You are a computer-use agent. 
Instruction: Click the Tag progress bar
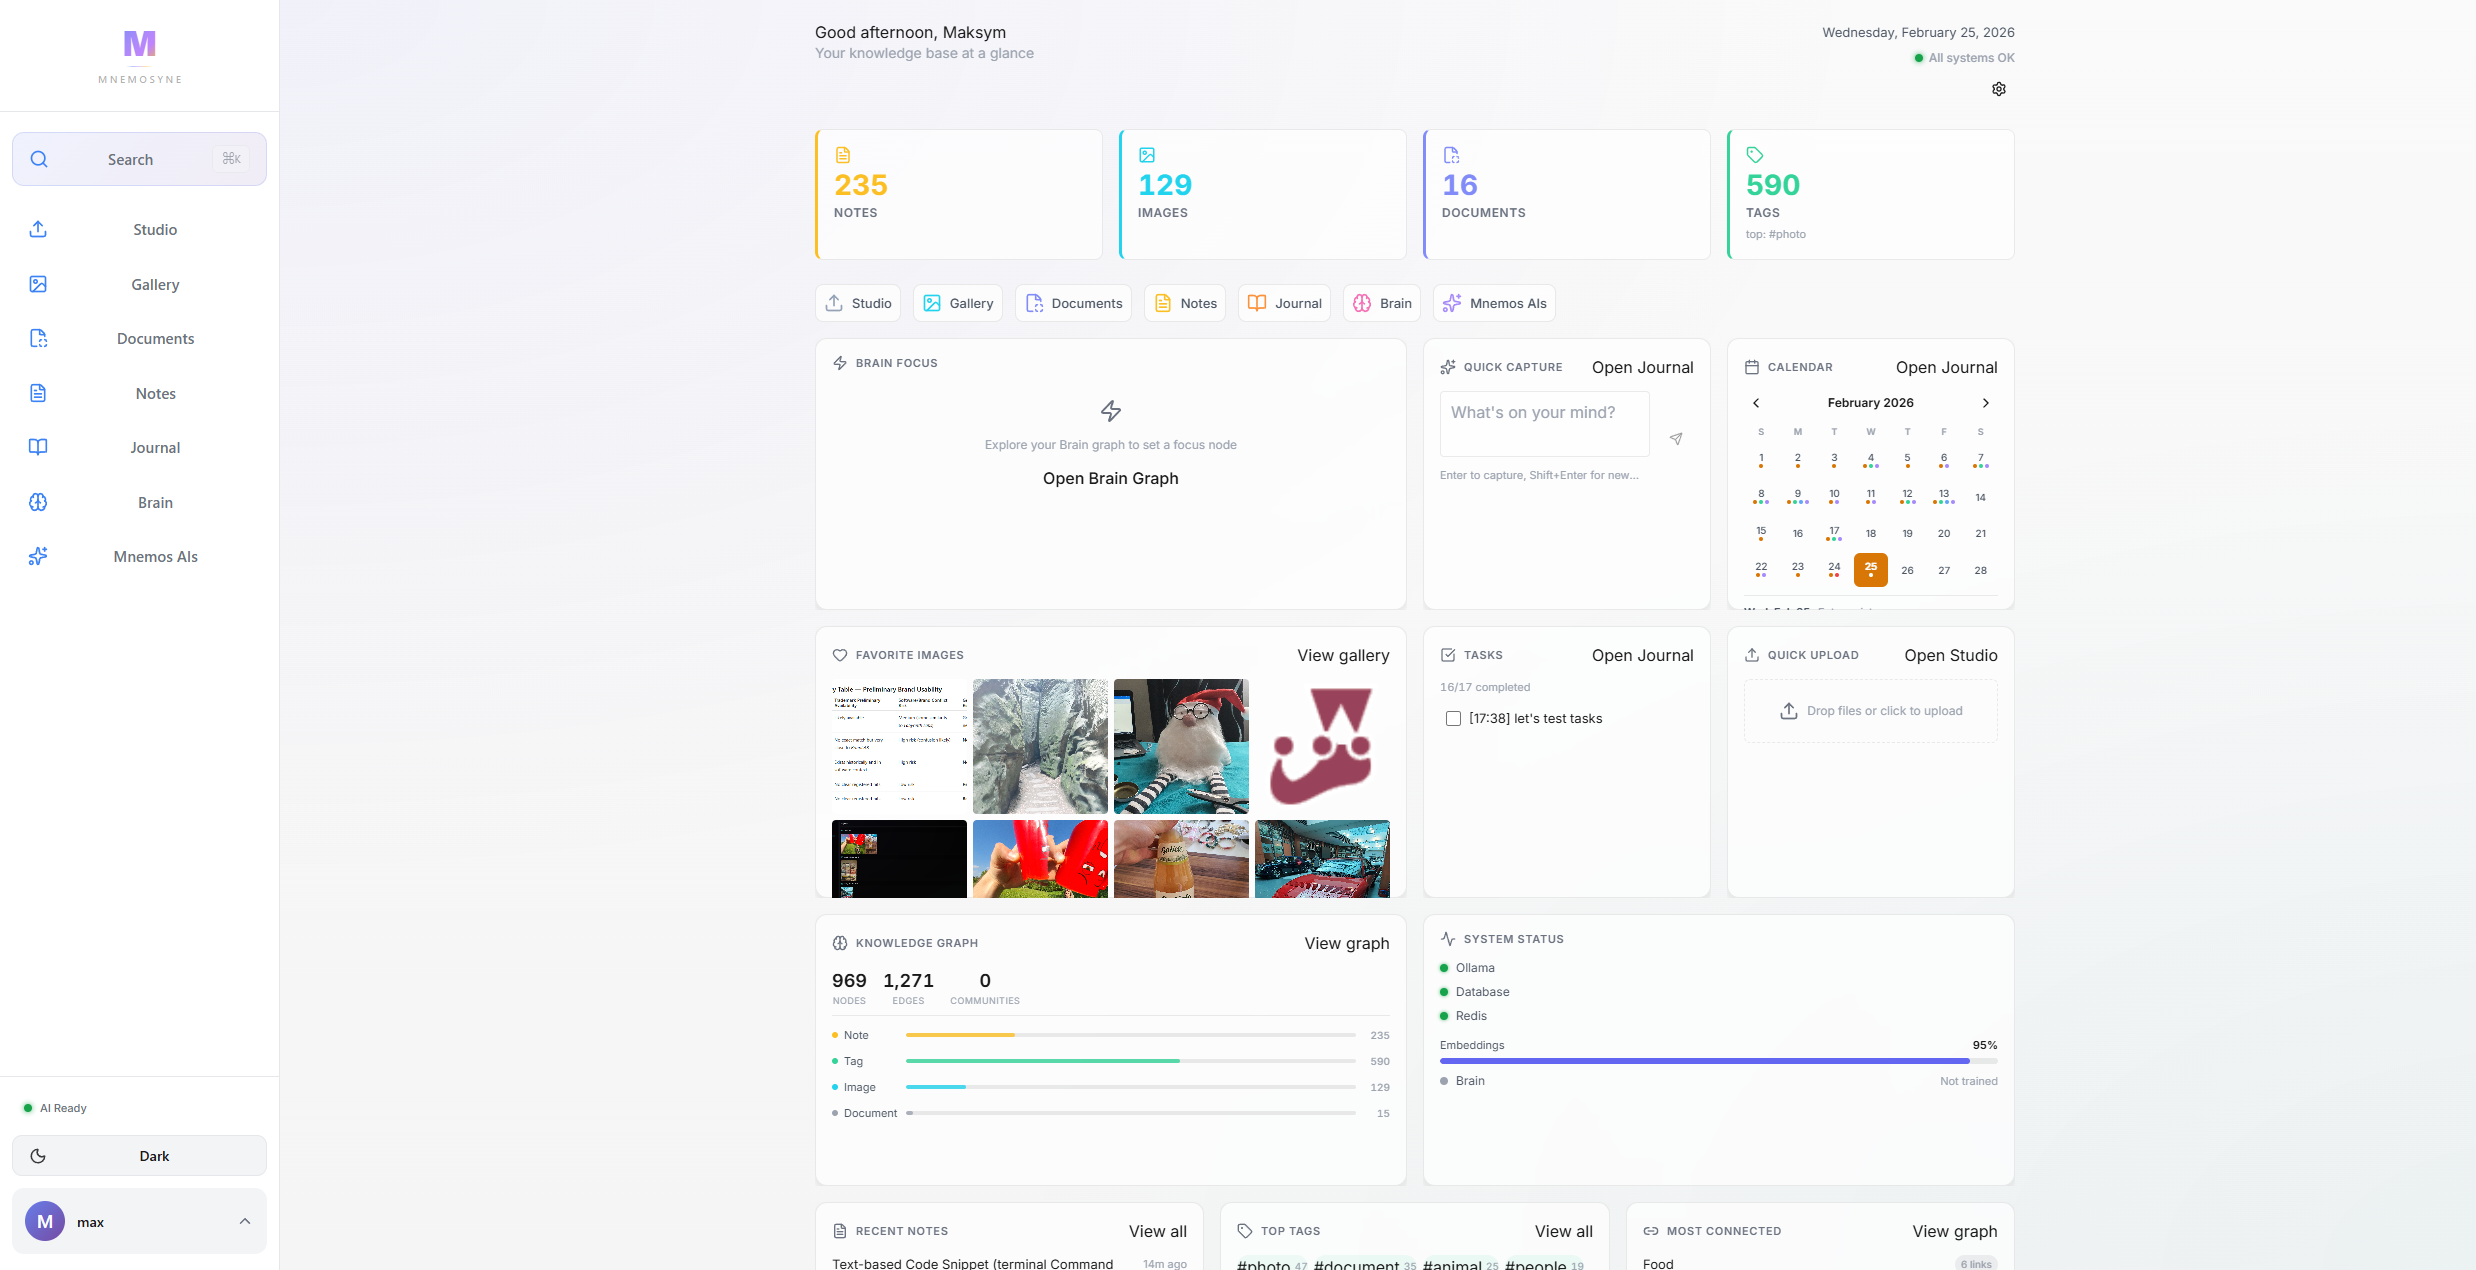tap(1131, 1061)
